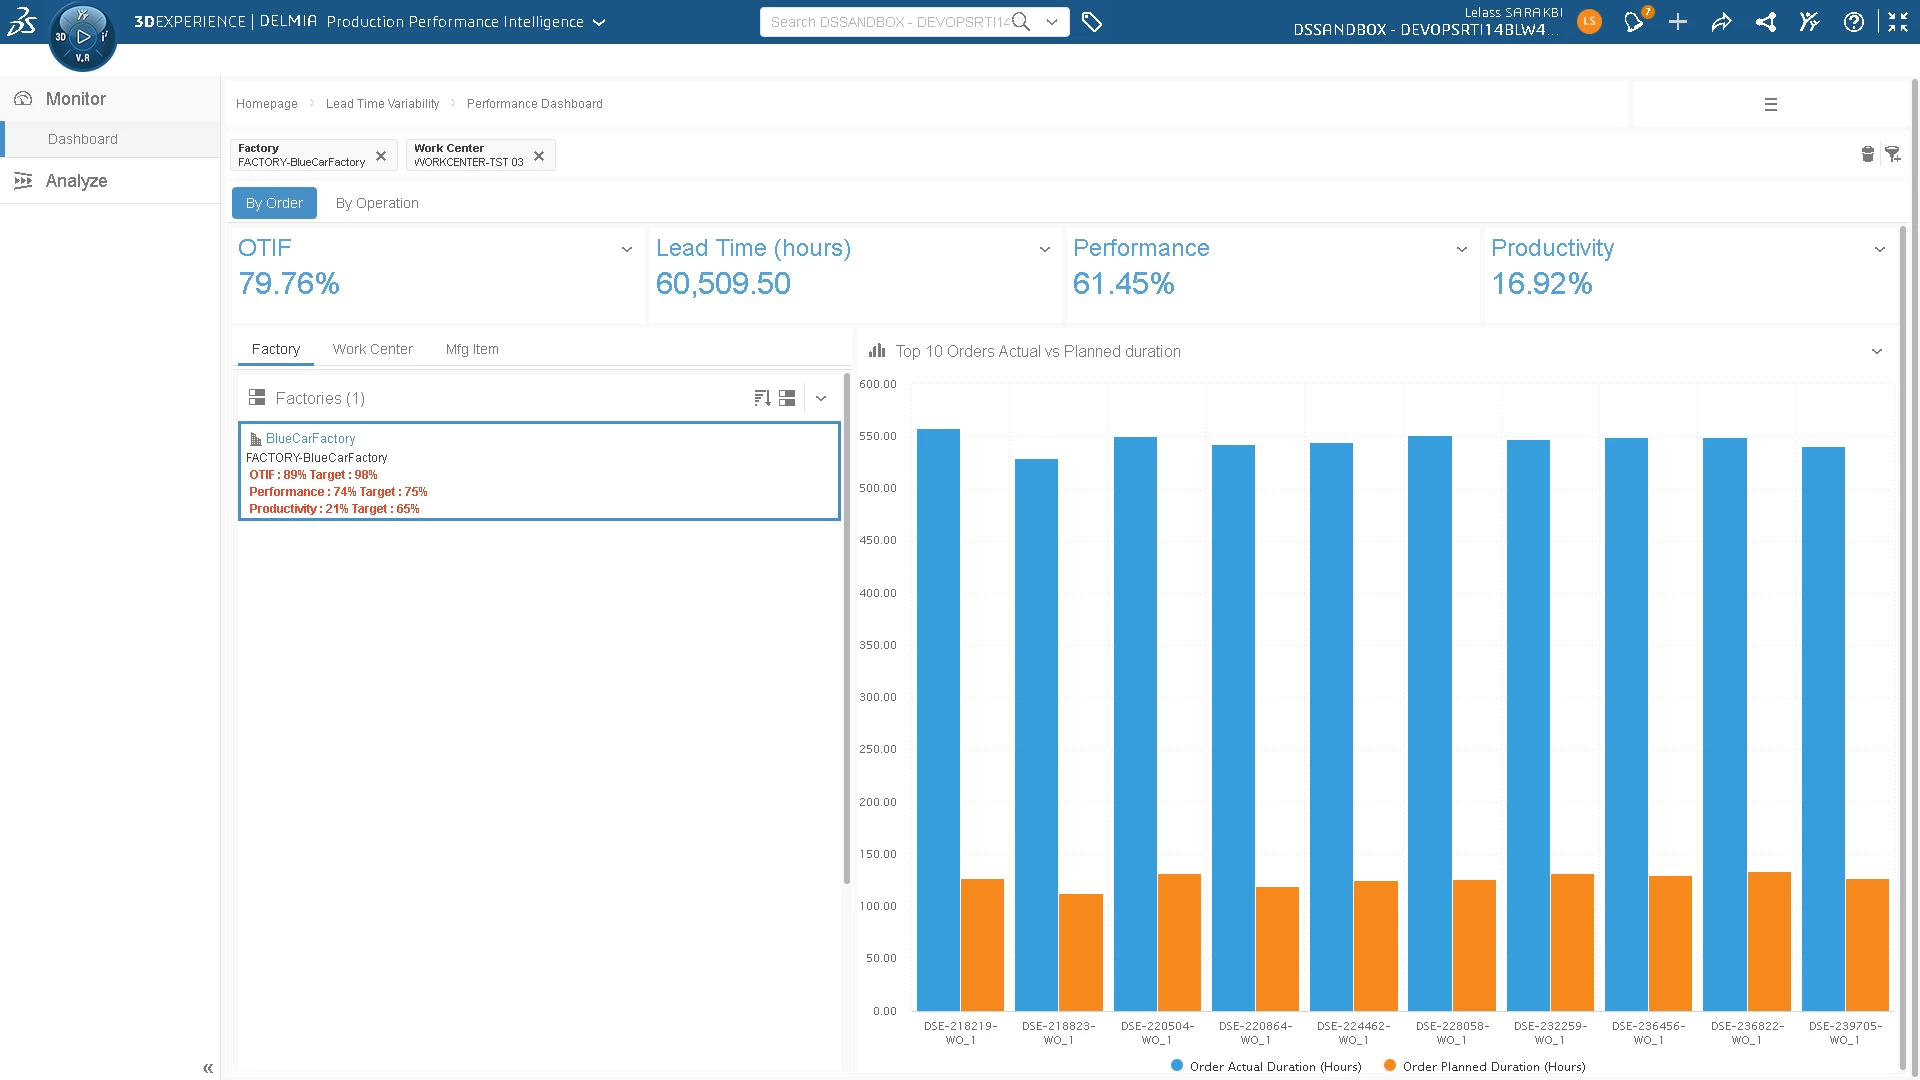Click the filter funnel icon

pos(1892,154)
